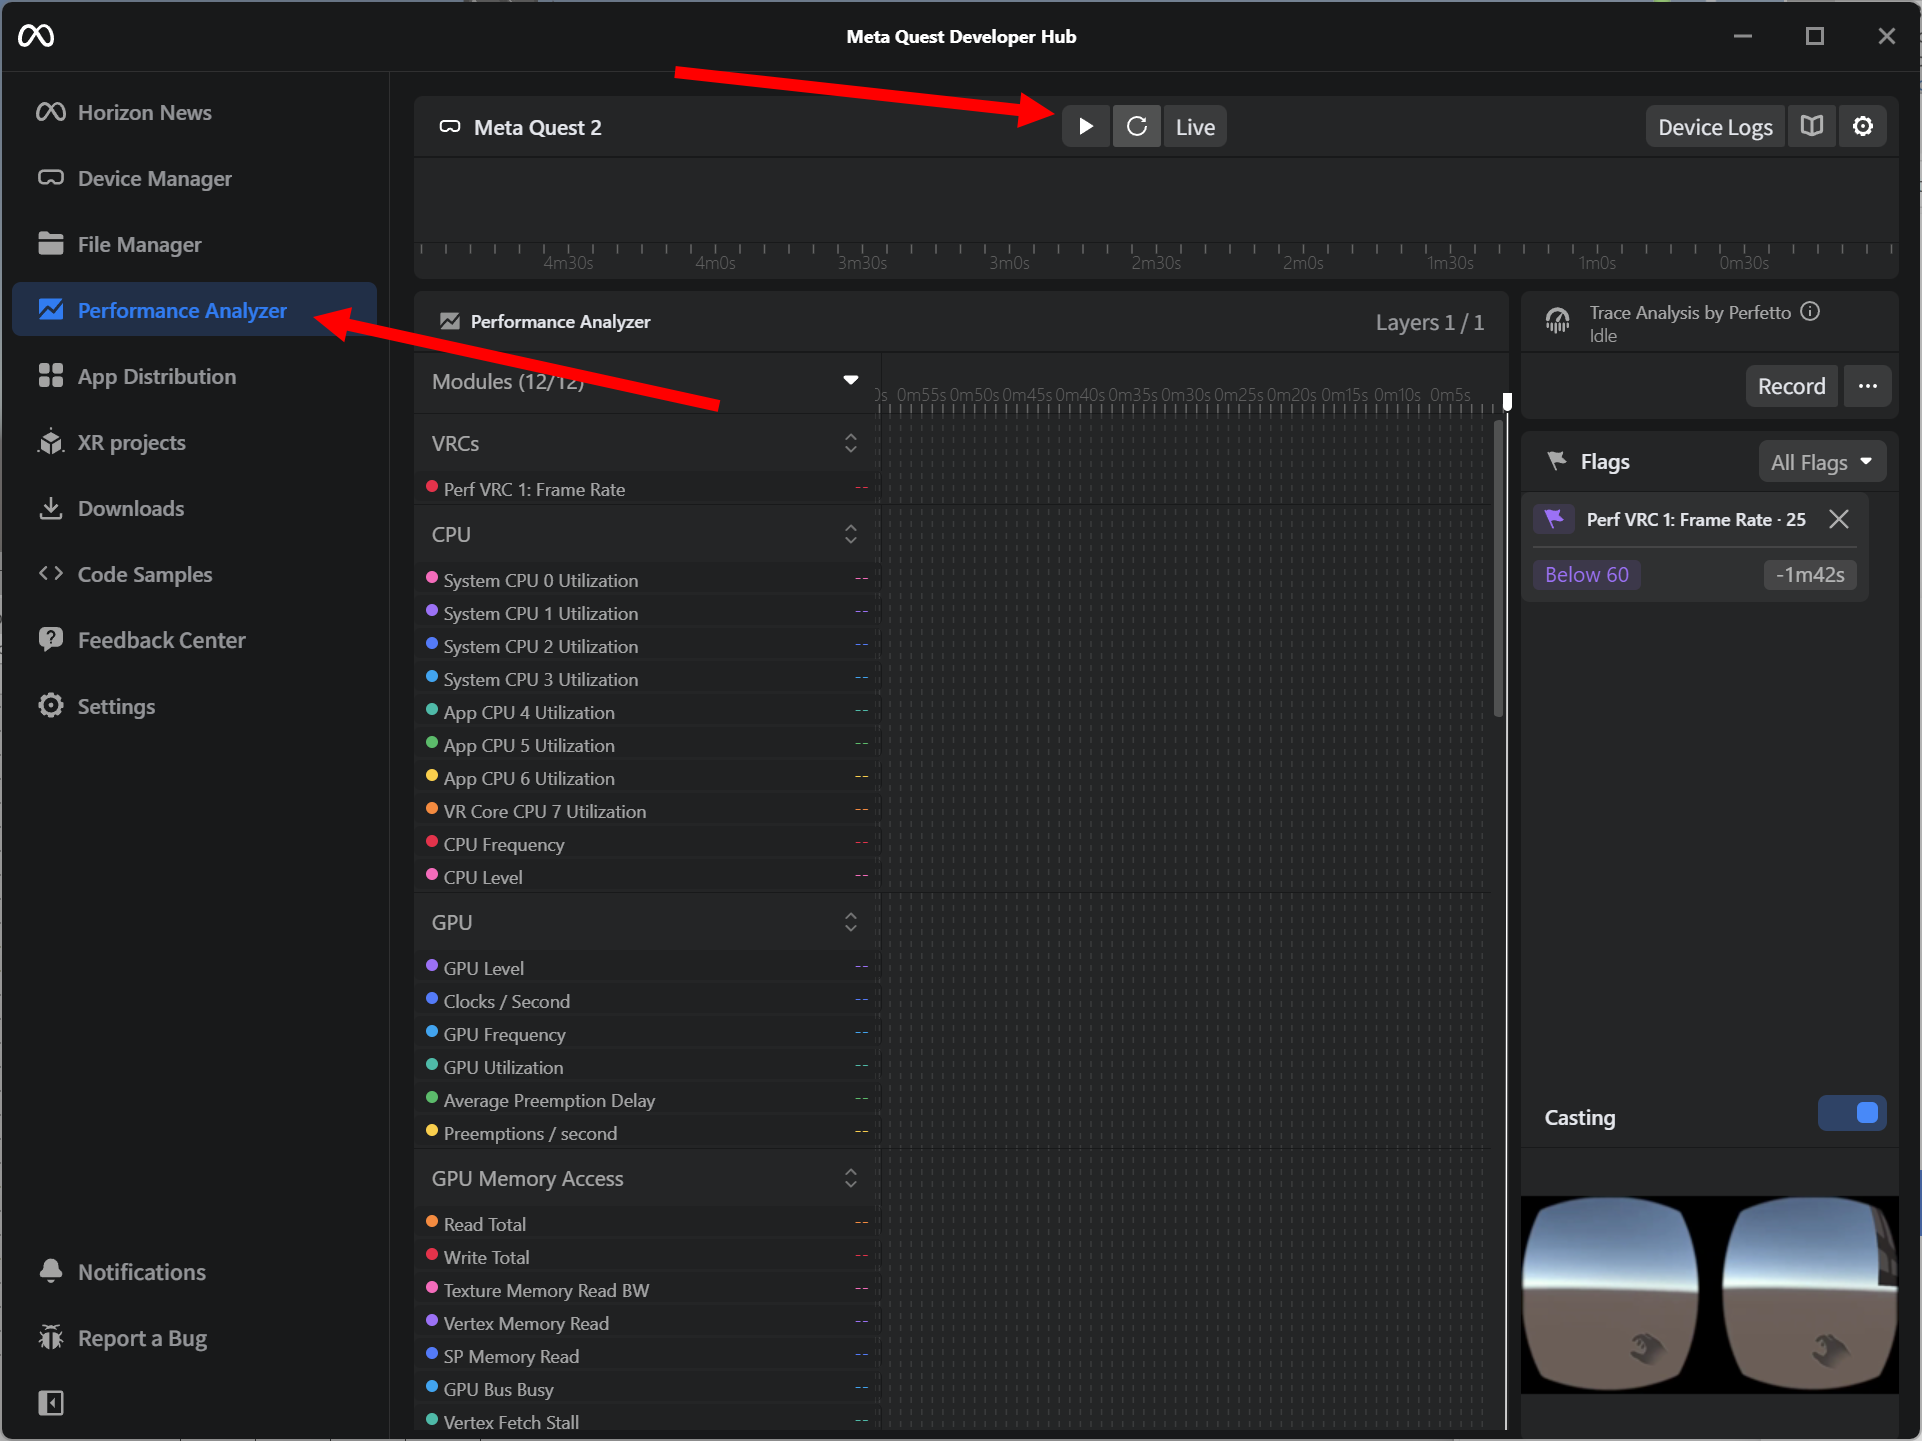
Task: Collapse the VRCs section
Action: click(851, 443)
